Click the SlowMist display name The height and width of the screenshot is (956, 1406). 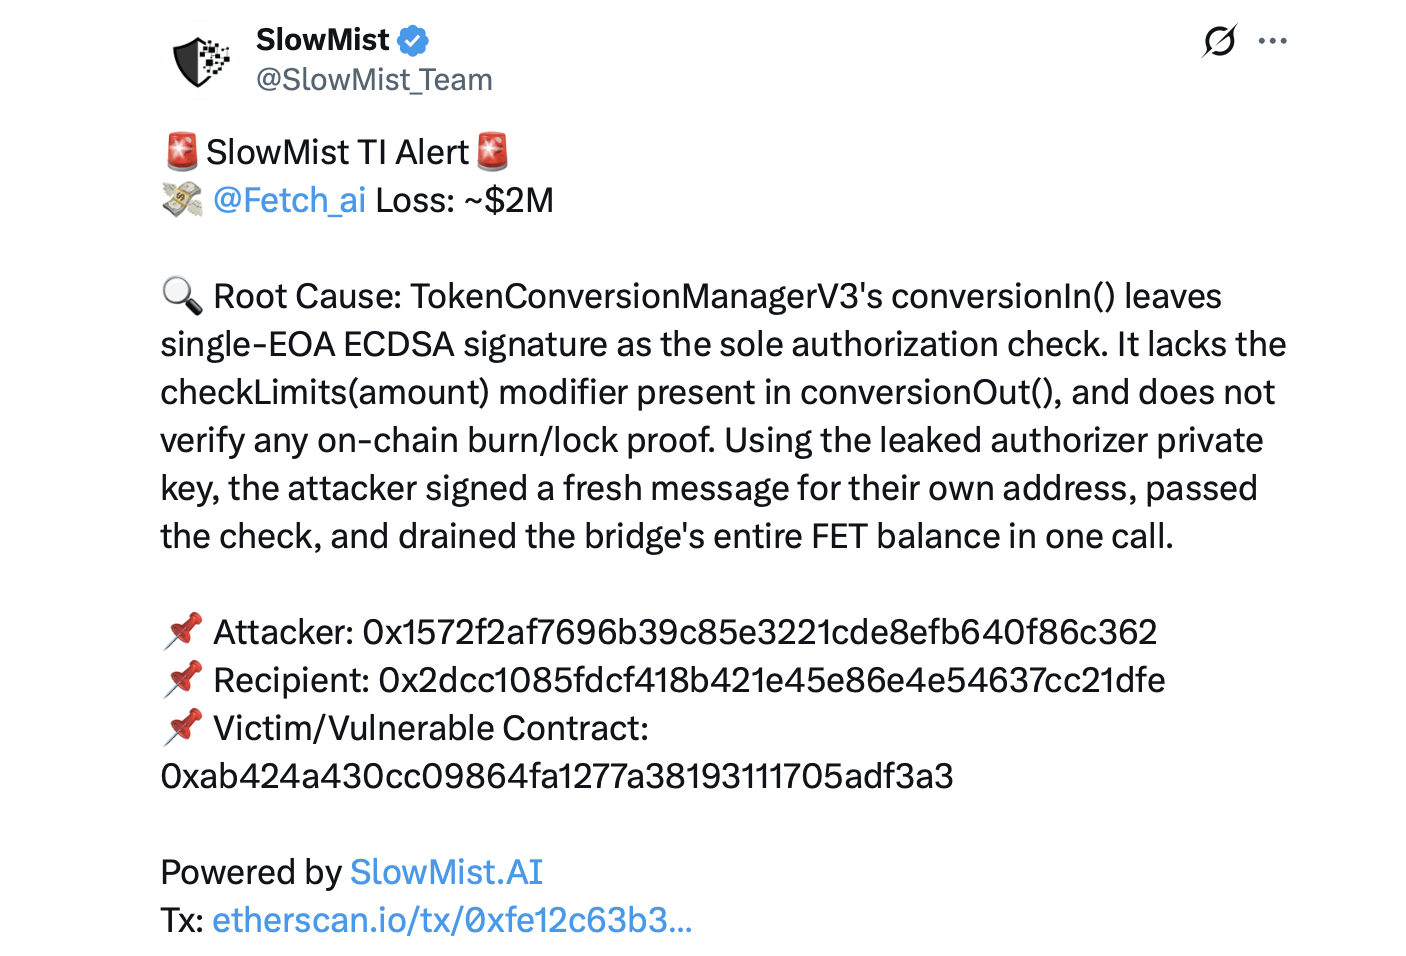(322, 40)
